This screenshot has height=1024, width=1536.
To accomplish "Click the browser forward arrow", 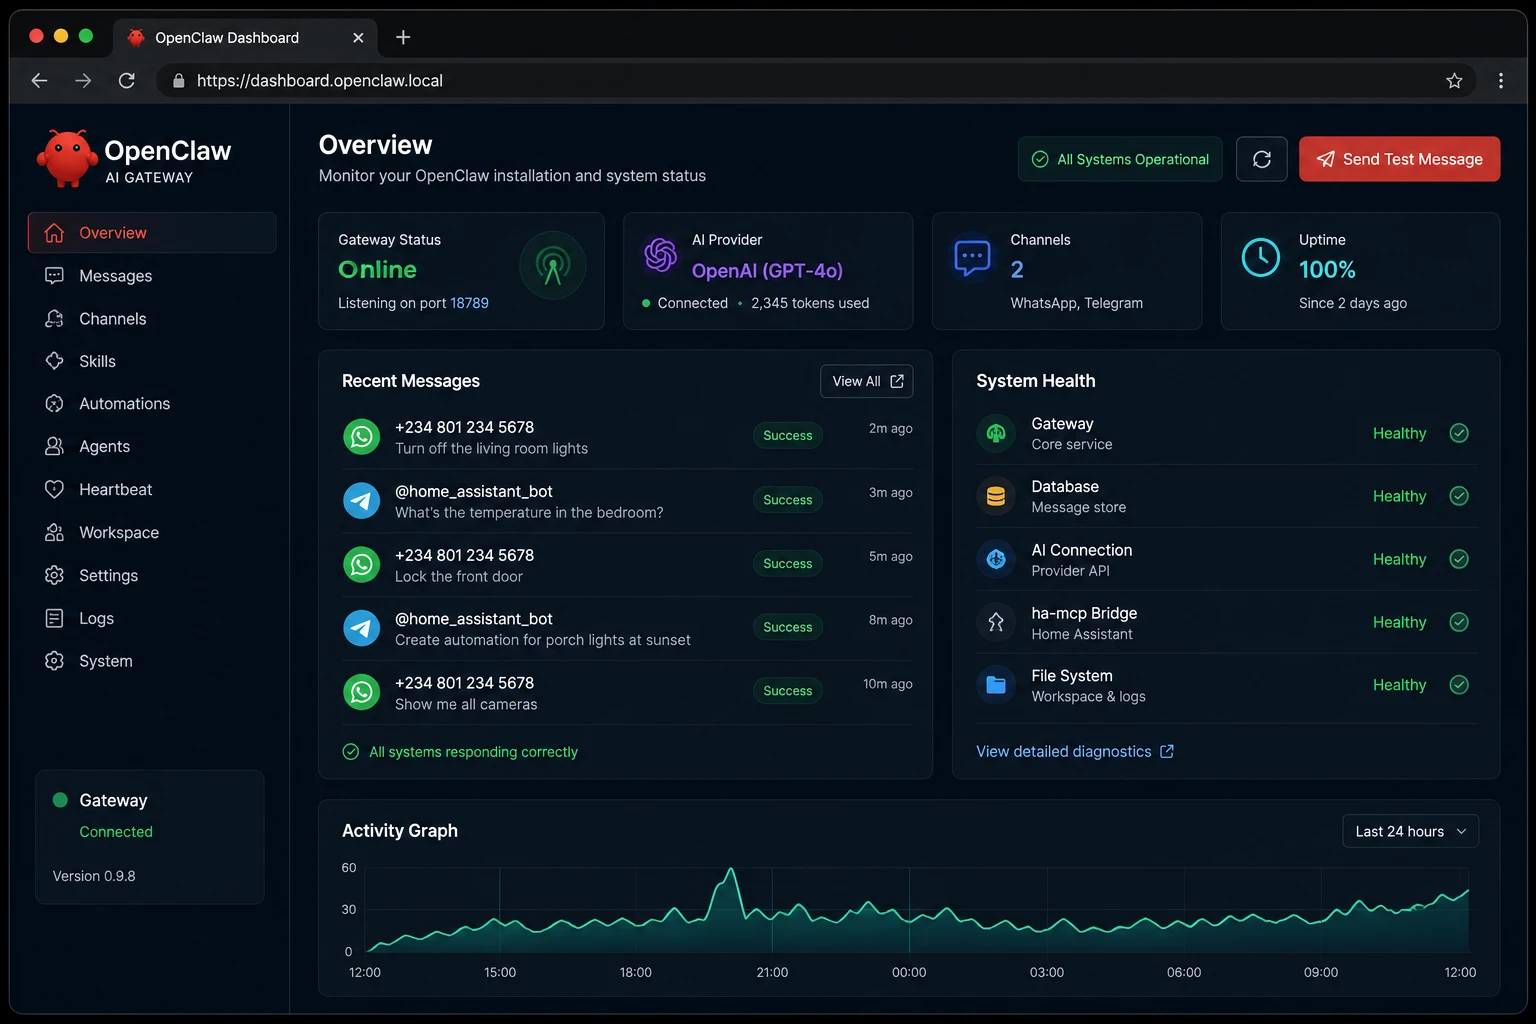I will click(x=83, y=81).
